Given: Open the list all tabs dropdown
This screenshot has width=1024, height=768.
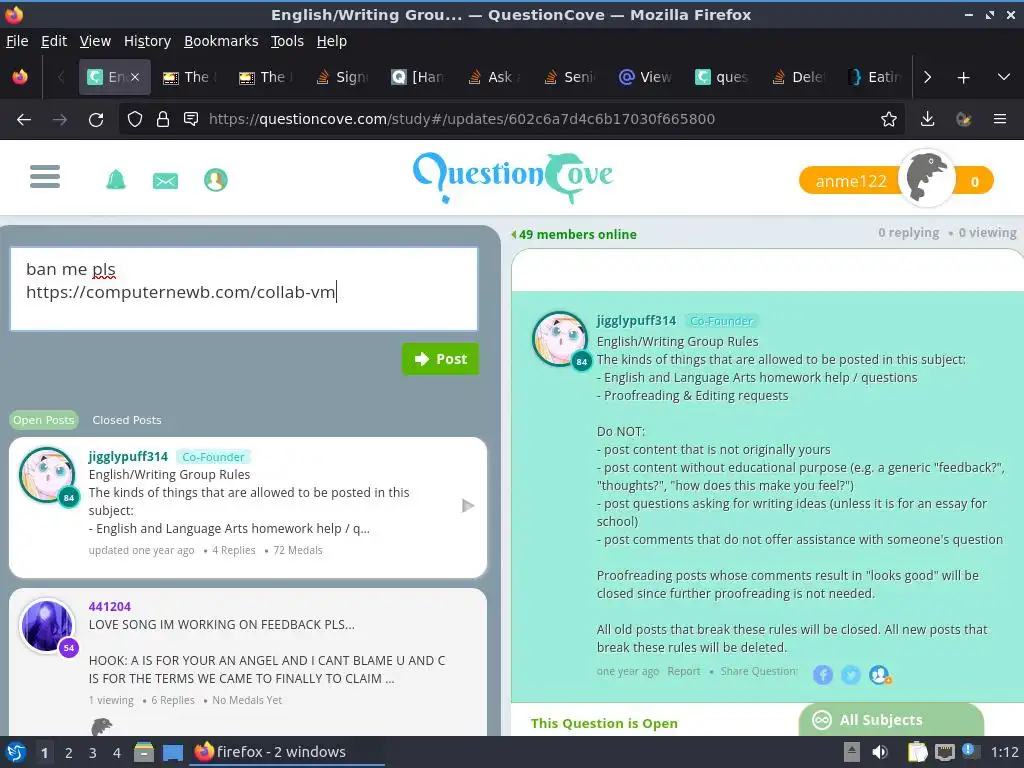Looking at the screenshot, I should coord(1004,77).
